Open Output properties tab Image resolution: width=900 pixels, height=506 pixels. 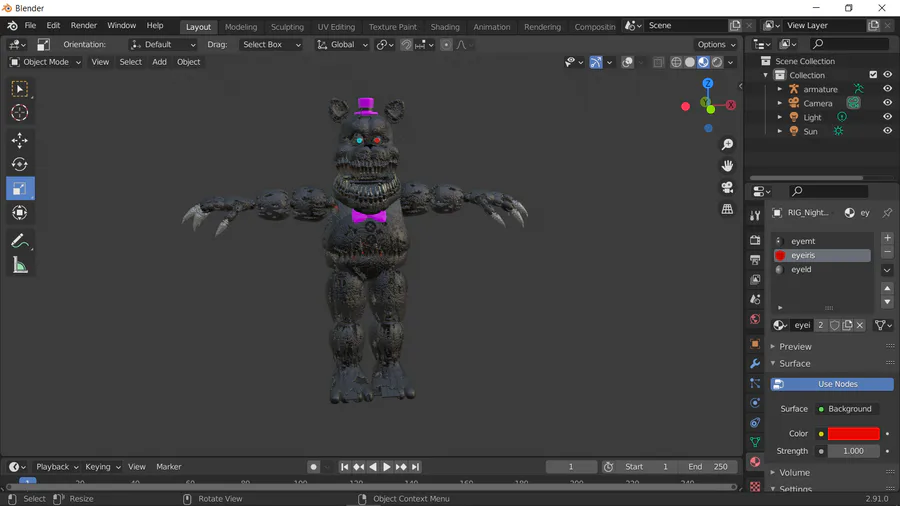pyautogui.click(x=755, y=260)
